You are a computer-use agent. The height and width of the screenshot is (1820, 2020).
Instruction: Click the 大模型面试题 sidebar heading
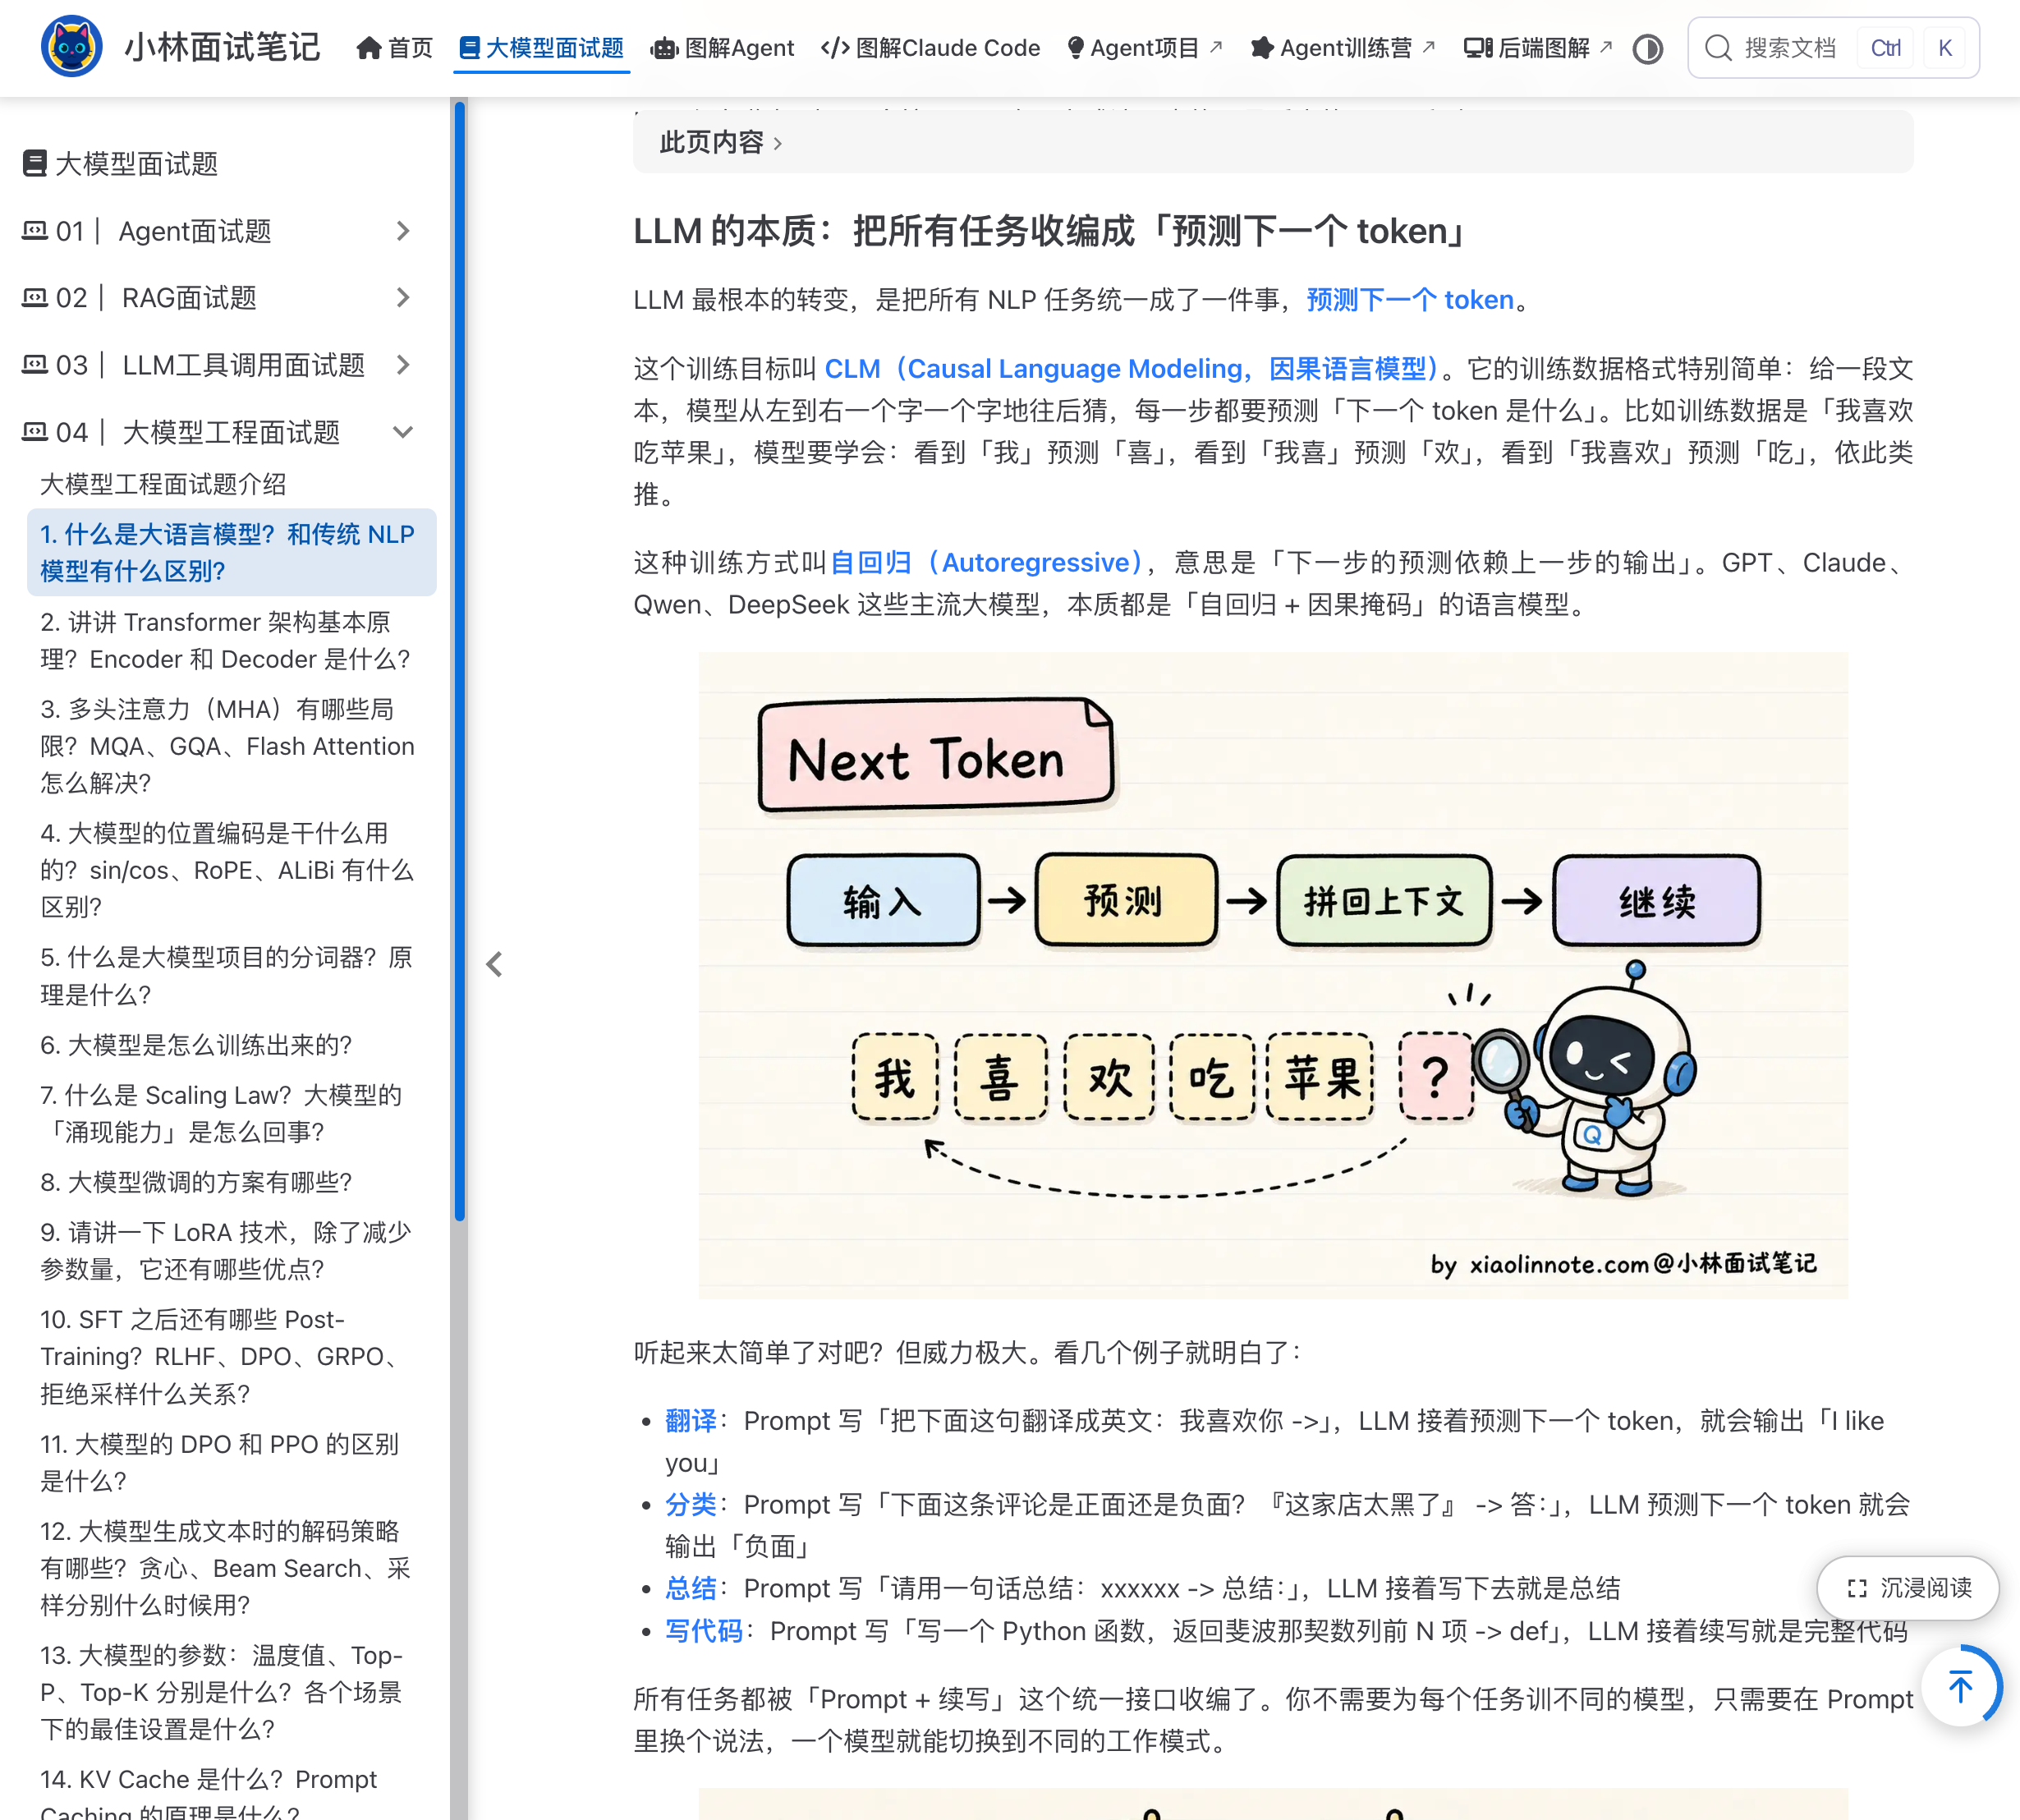136,163
